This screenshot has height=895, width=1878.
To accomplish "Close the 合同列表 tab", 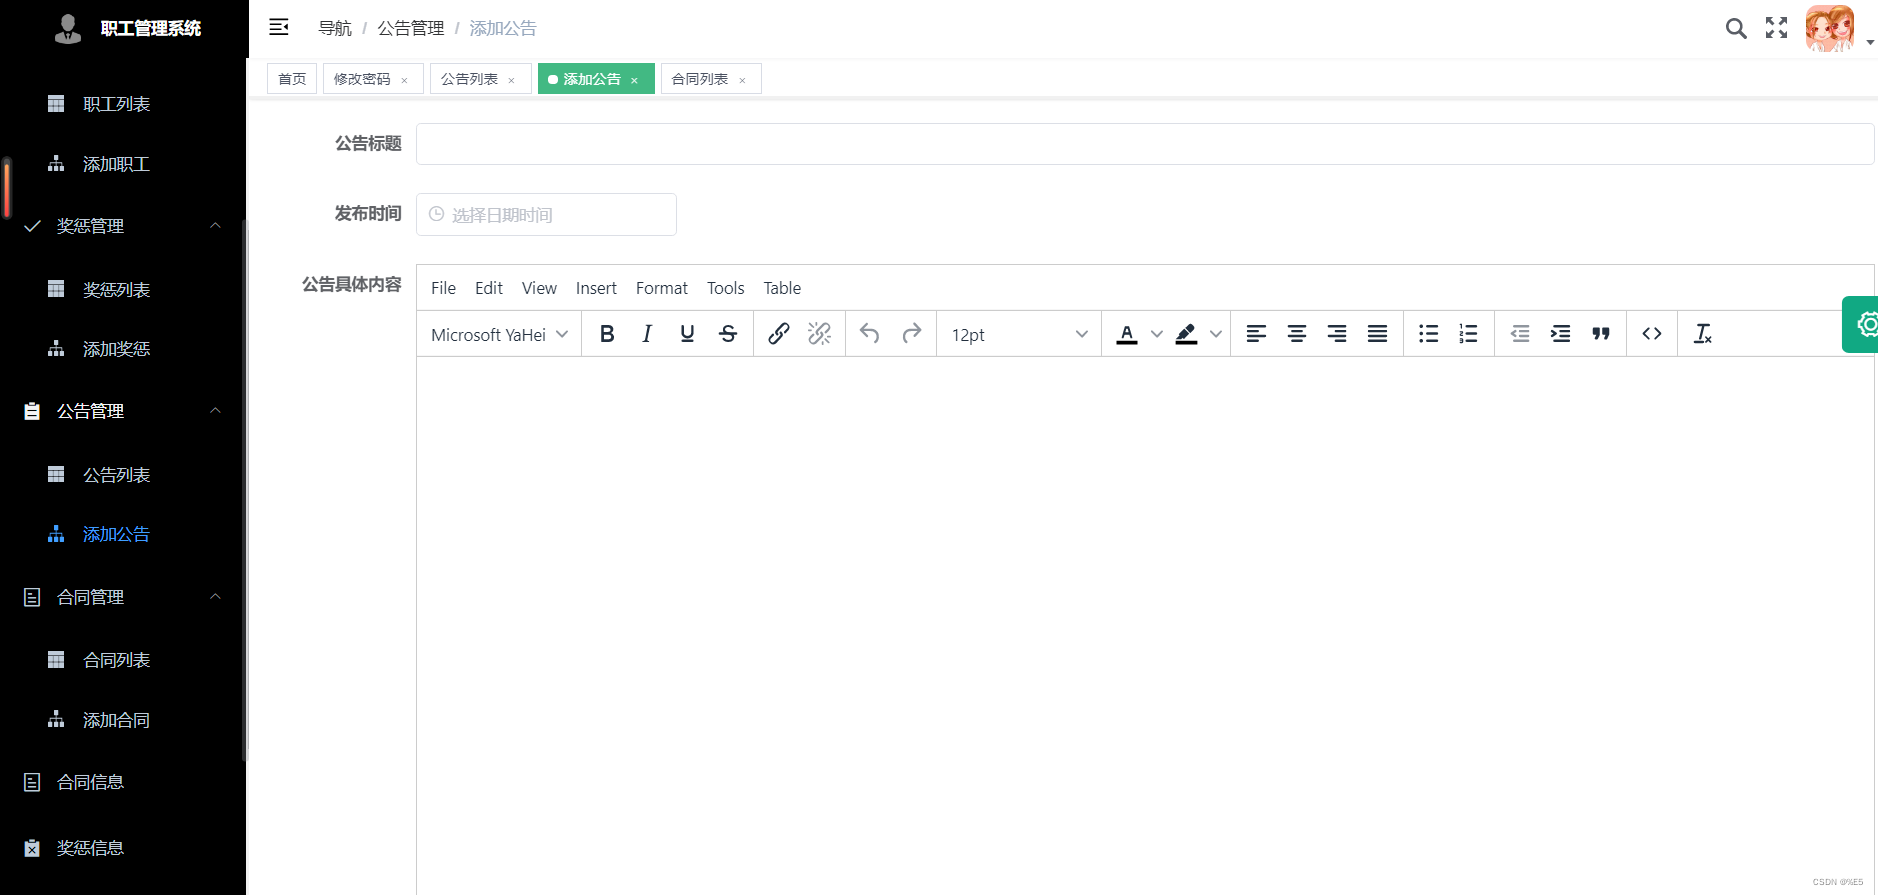I will click(x=742, y=80).
